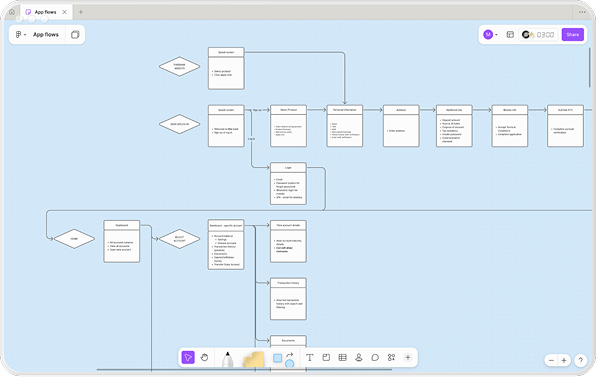
Task: Open the widgets and templates tool
Action: coord(391,357)
